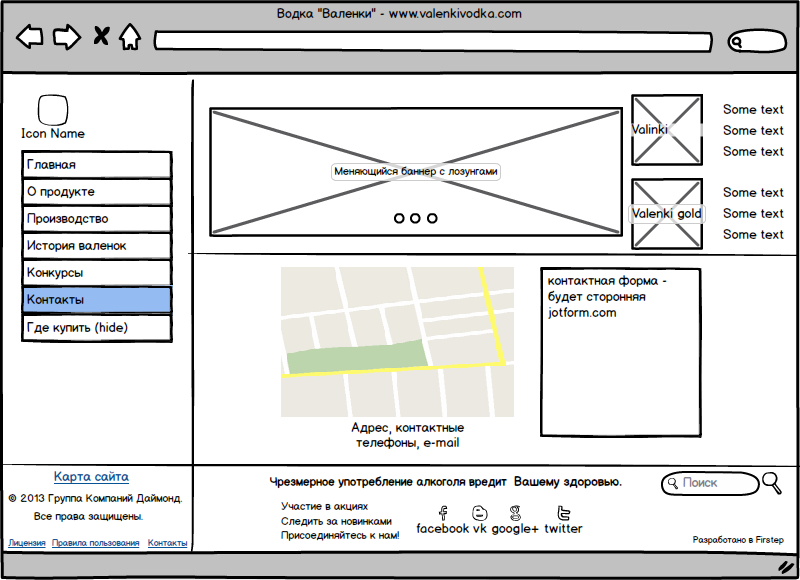Screen dimensions: 800x580
Task: Click the browser forward arrow
Action: click(x=67, y=37)
